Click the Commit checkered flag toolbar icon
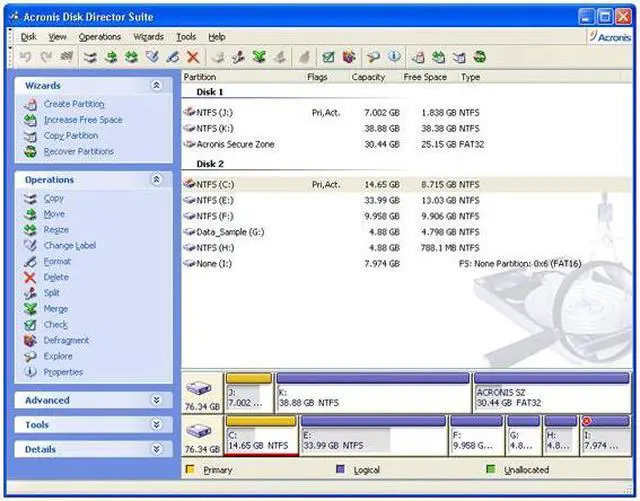The height and width of the screenshot is (501, 640). (67, 57)
